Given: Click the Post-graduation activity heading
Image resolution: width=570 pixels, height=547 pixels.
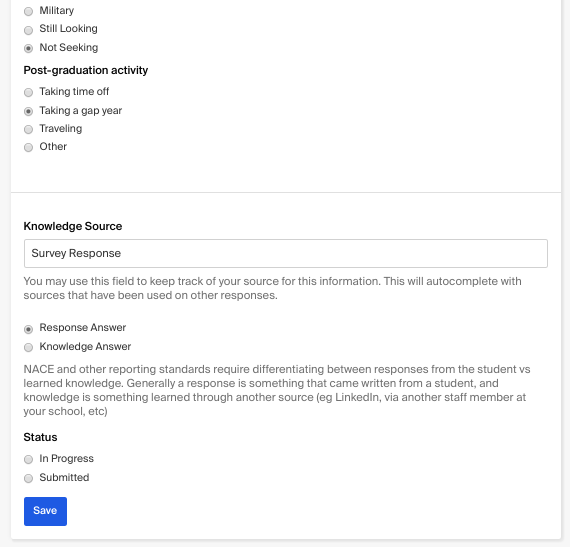Looking at the screenshot, I should pos(86,70).
